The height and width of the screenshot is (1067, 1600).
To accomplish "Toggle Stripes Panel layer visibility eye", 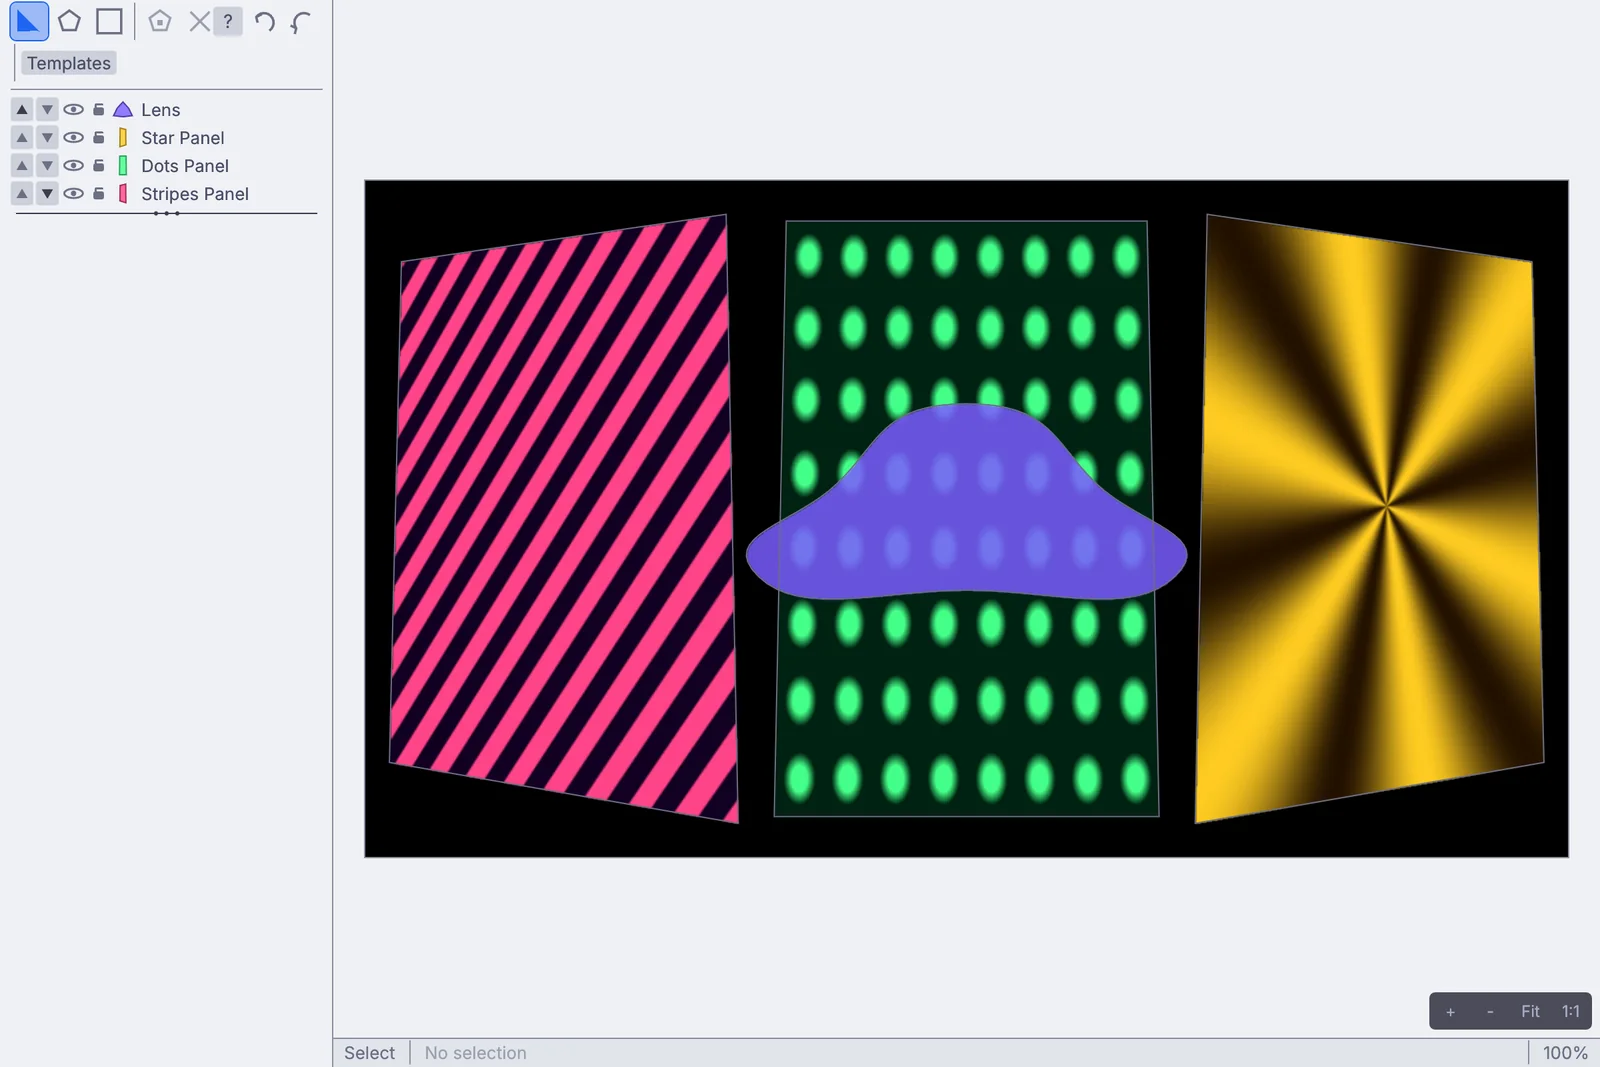I will tap(74, 193).
